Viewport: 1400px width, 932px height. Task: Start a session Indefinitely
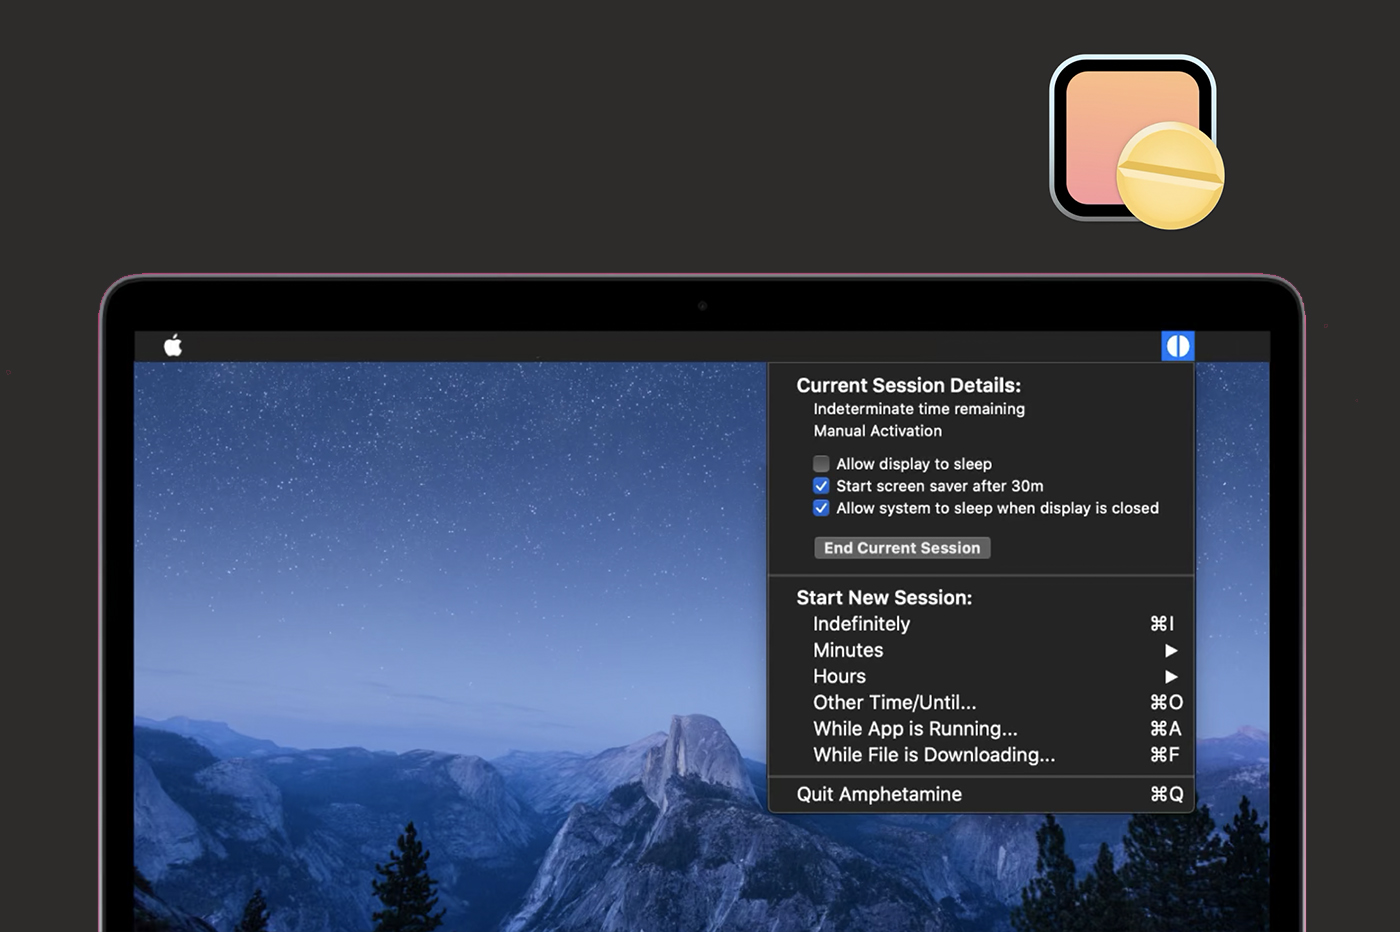[x=981, y=624]
